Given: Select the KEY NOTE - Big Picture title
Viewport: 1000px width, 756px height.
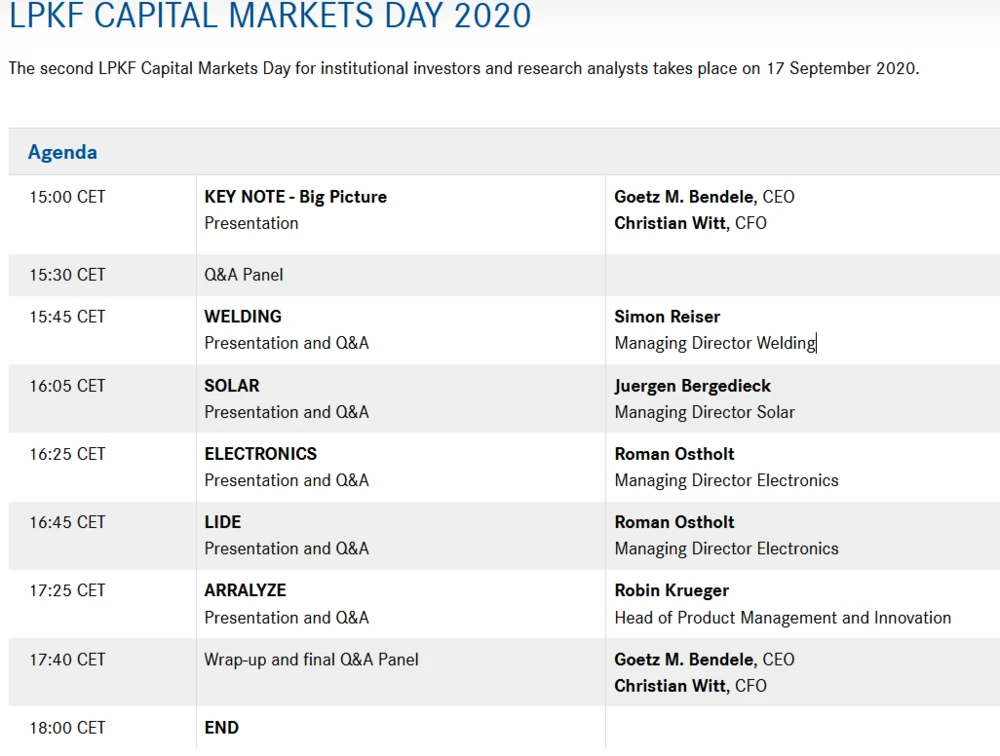Looking at the screenshot, I should [295, 197].
